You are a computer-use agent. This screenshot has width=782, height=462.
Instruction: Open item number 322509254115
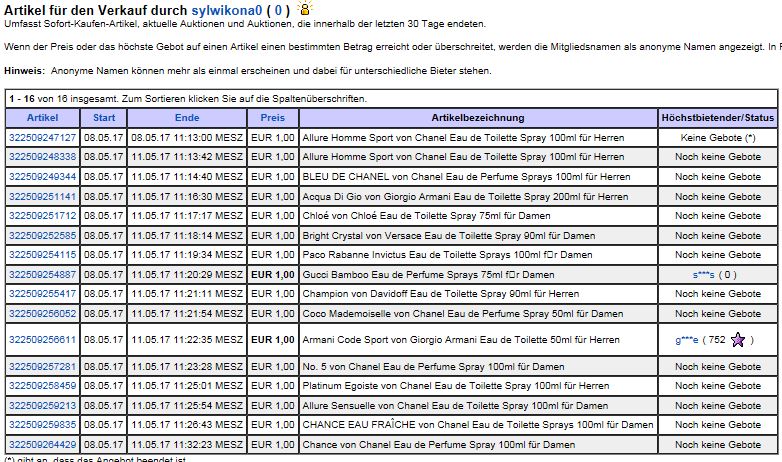(x=42, y=254)
